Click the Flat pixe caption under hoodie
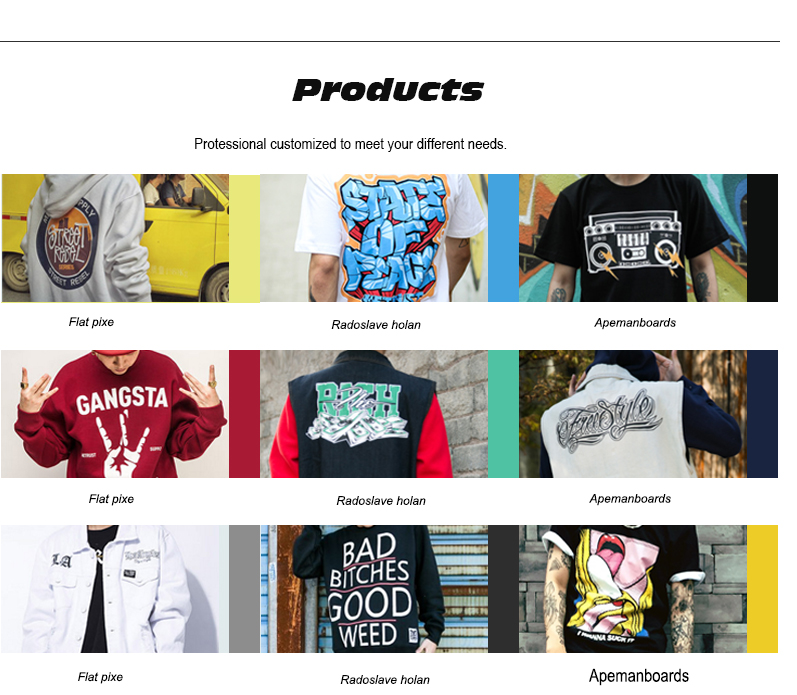Viewport: 797px width, 695px height. pos(91,322)
